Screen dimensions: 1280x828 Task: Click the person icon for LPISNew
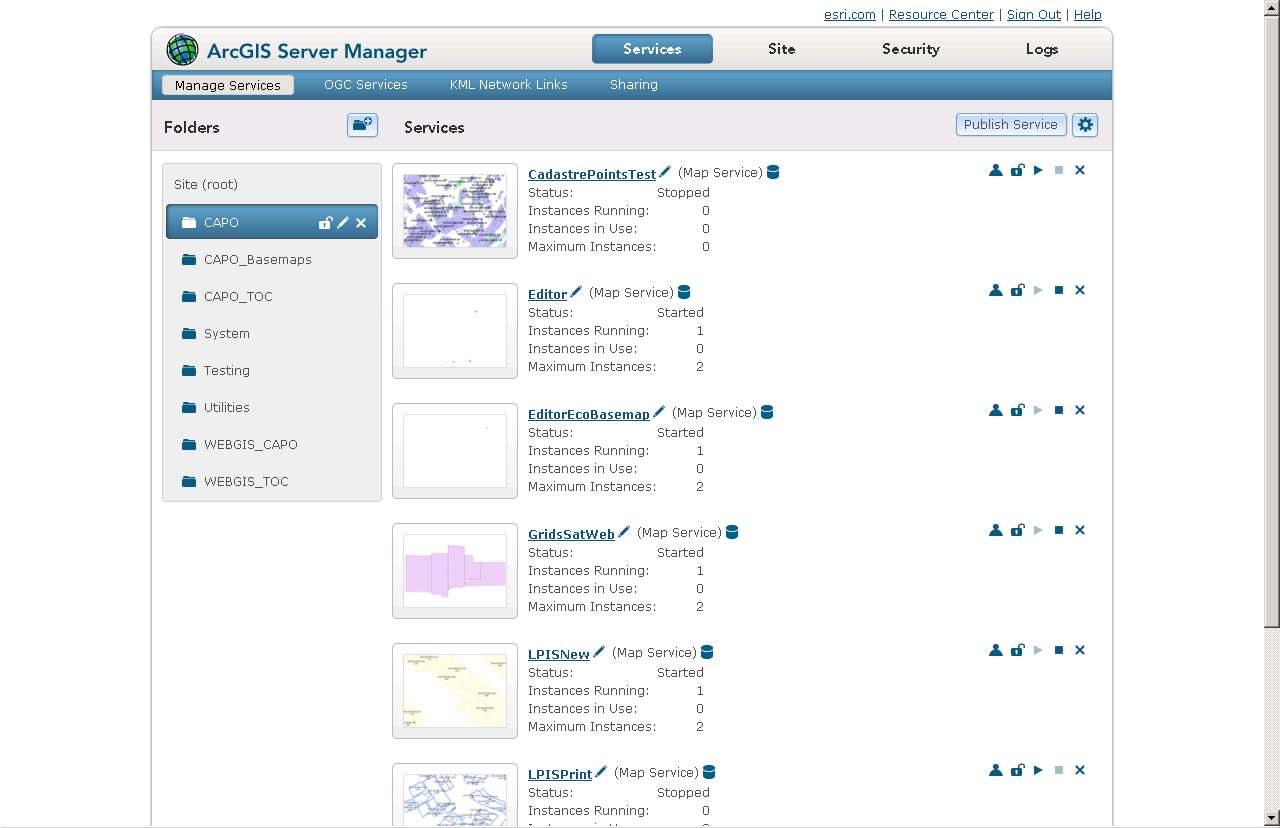pos(996,650)
